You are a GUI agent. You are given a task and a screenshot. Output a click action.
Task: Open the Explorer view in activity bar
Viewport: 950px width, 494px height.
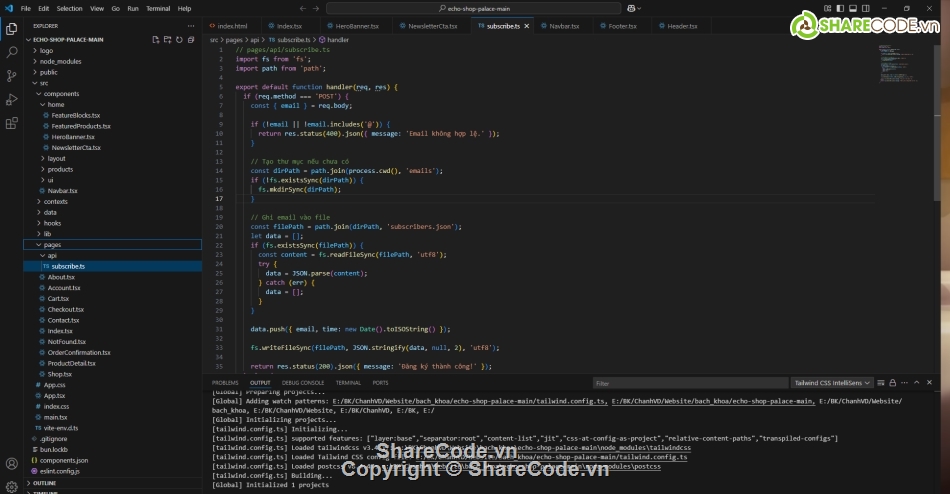tap(12, 28)
